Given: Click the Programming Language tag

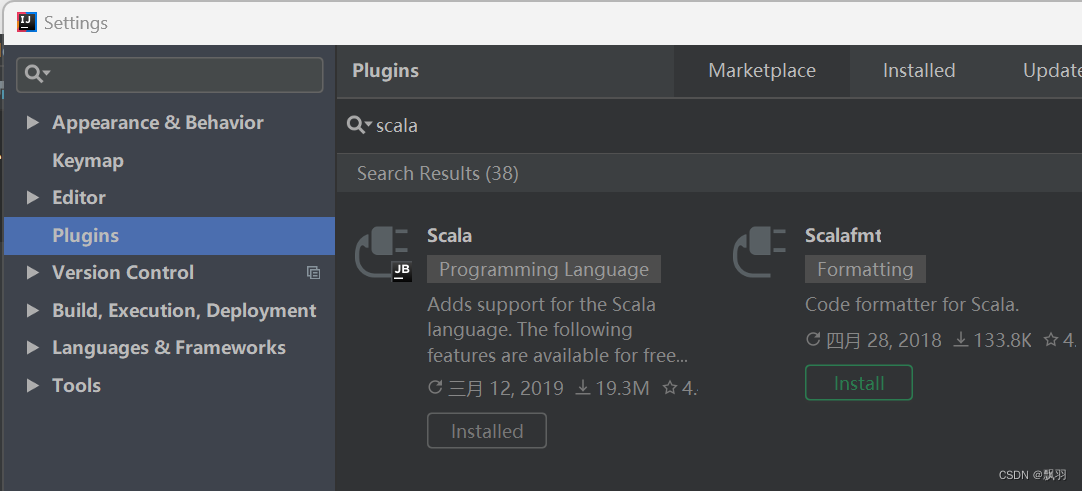Looking at the screenshot, I should coord(544,269).
